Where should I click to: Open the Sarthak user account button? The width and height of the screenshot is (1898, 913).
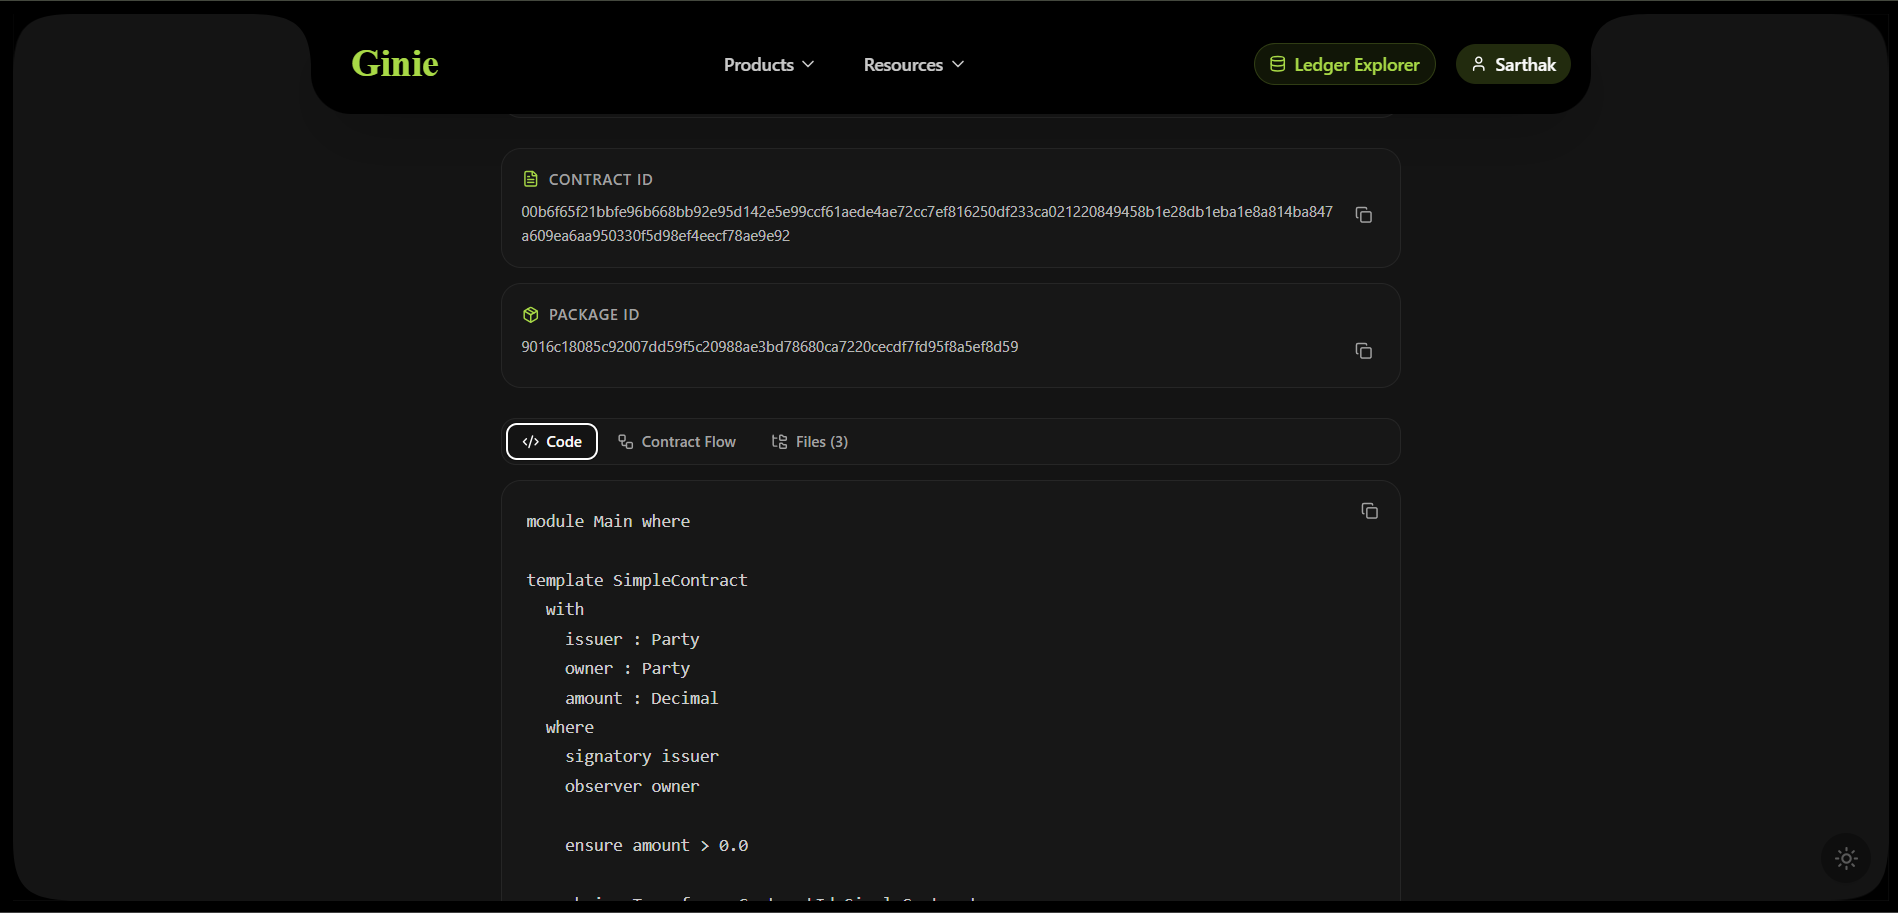(x=1513, y=64)
